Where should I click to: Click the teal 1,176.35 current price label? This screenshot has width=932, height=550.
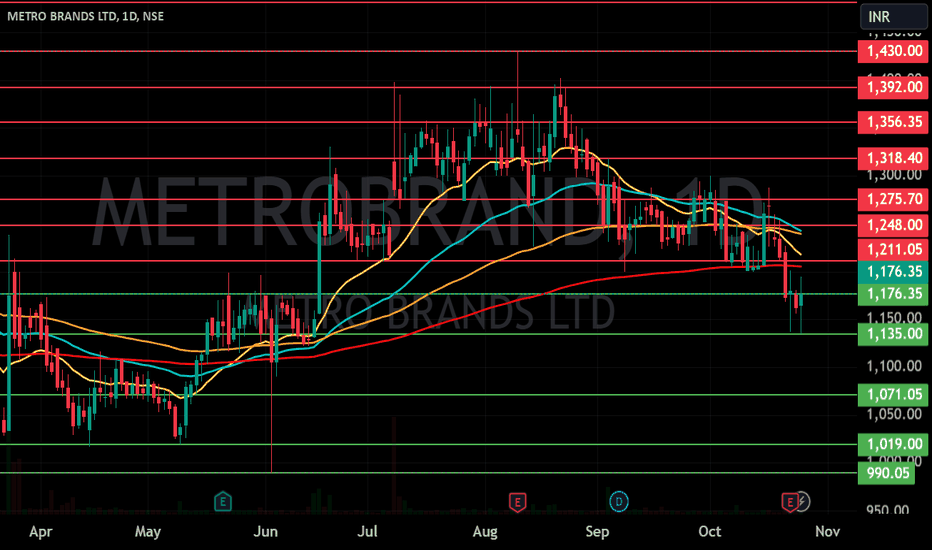[x=893, y=272]
